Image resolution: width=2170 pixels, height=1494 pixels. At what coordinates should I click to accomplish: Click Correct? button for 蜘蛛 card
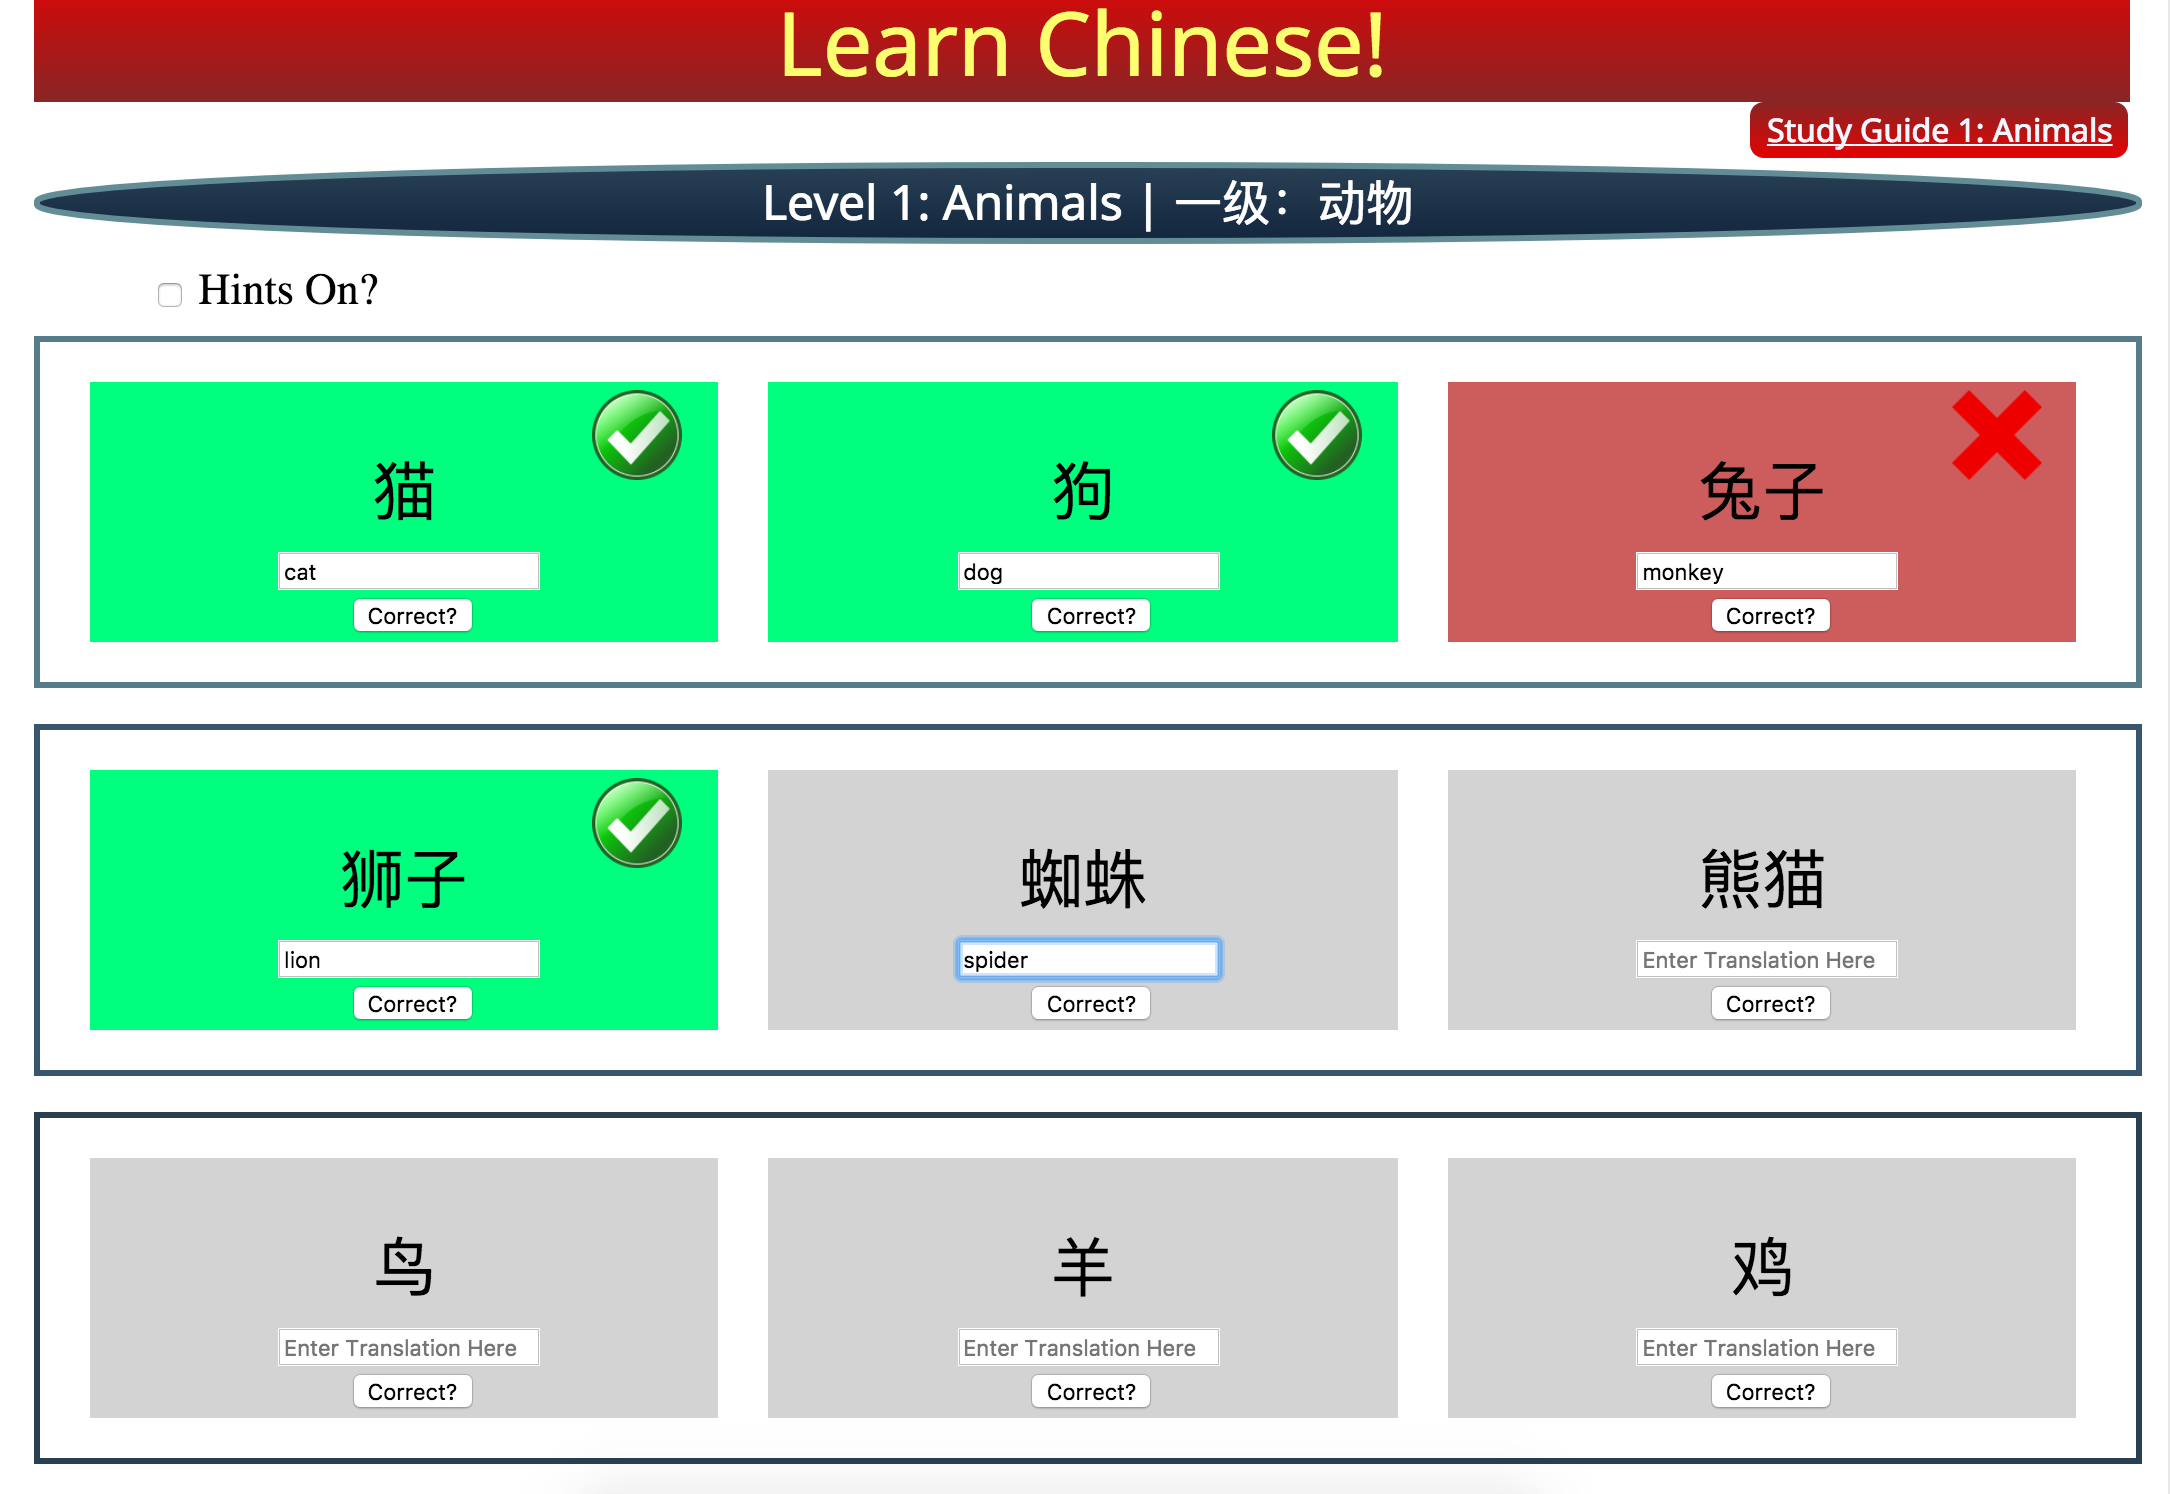tap(1088, 1004)
